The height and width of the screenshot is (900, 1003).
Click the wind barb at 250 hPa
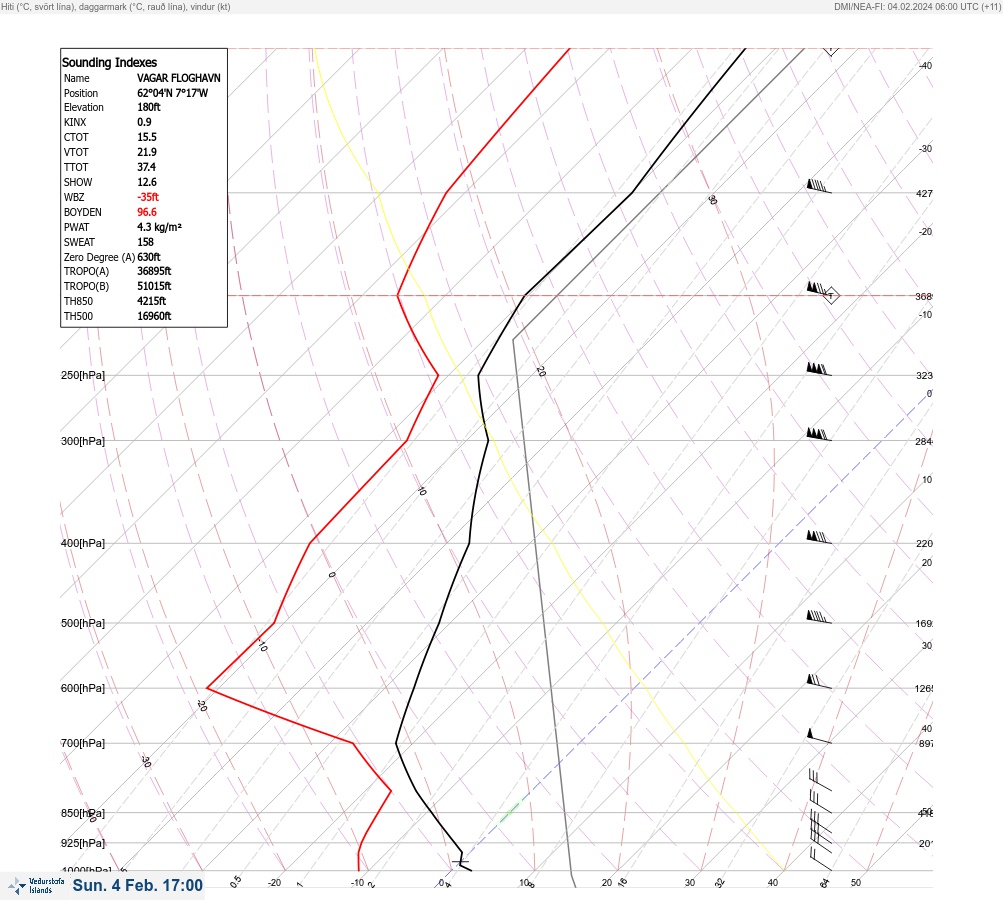tap(819, 370)
